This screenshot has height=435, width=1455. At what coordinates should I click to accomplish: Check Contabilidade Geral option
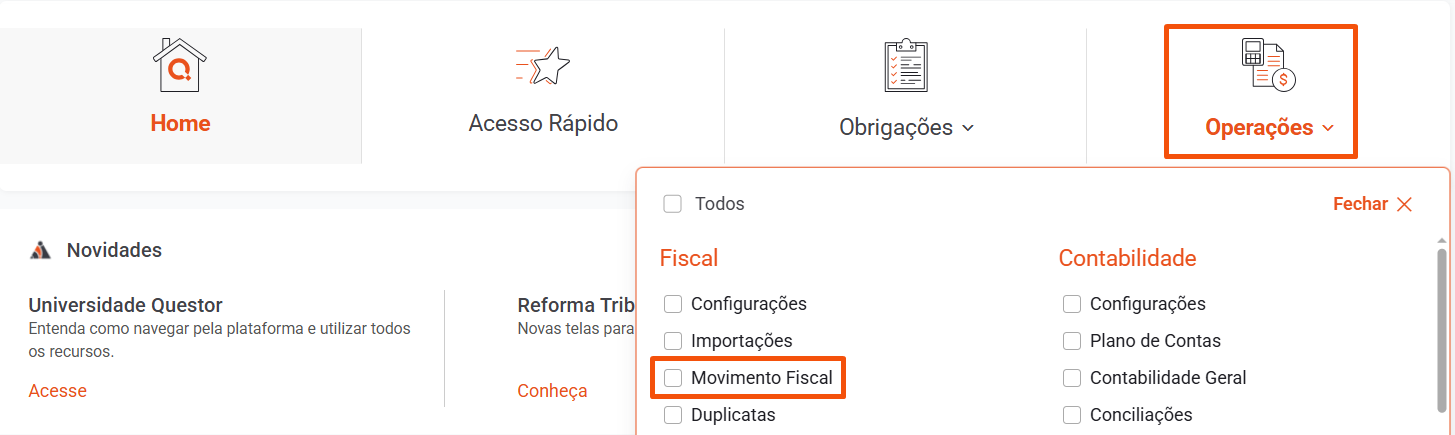point(1072,378)
